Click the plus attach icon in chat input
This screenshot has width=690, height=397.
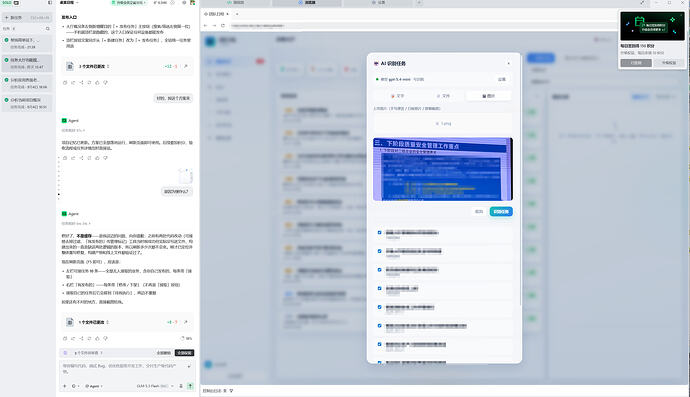tap(65, 386)
